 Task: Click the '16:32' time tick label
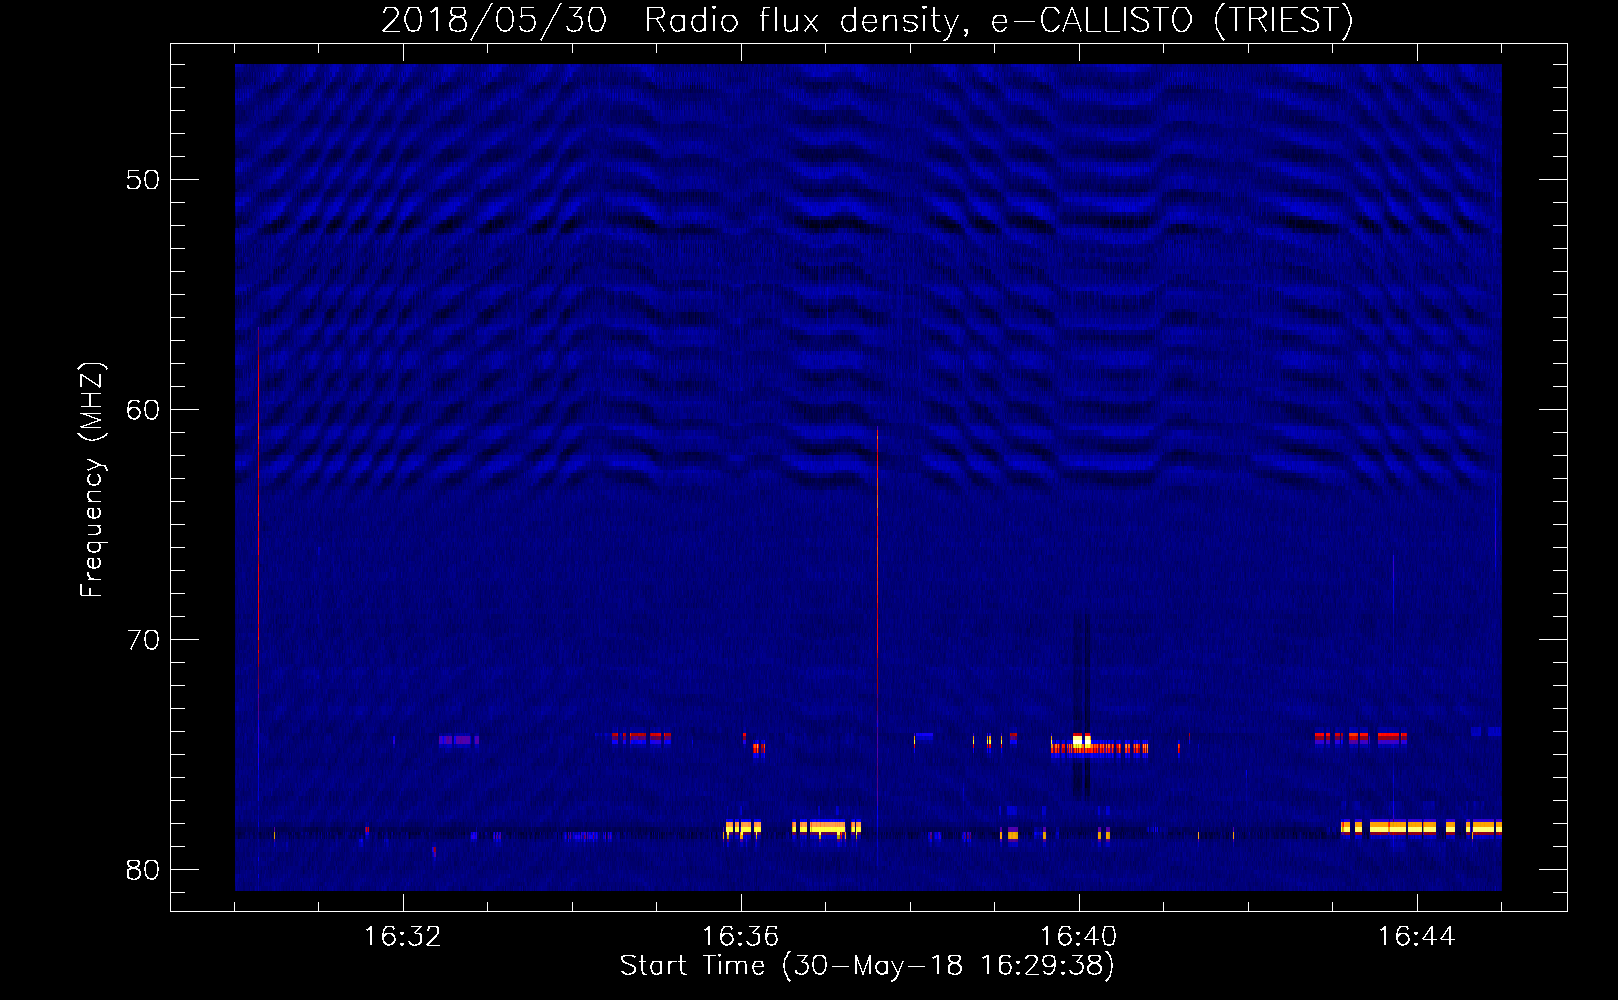point(403,937)
